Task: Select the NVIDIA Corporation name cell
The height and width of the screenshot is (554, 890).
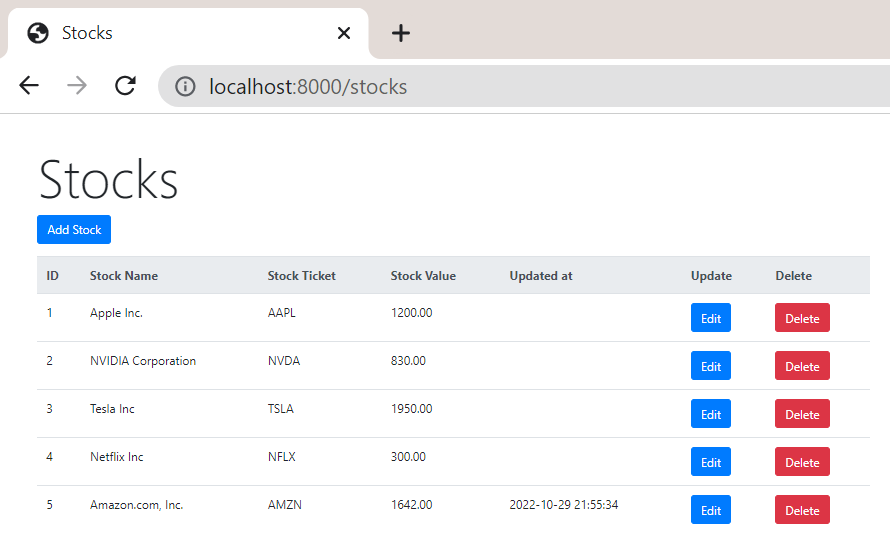Action: point(143,361)
